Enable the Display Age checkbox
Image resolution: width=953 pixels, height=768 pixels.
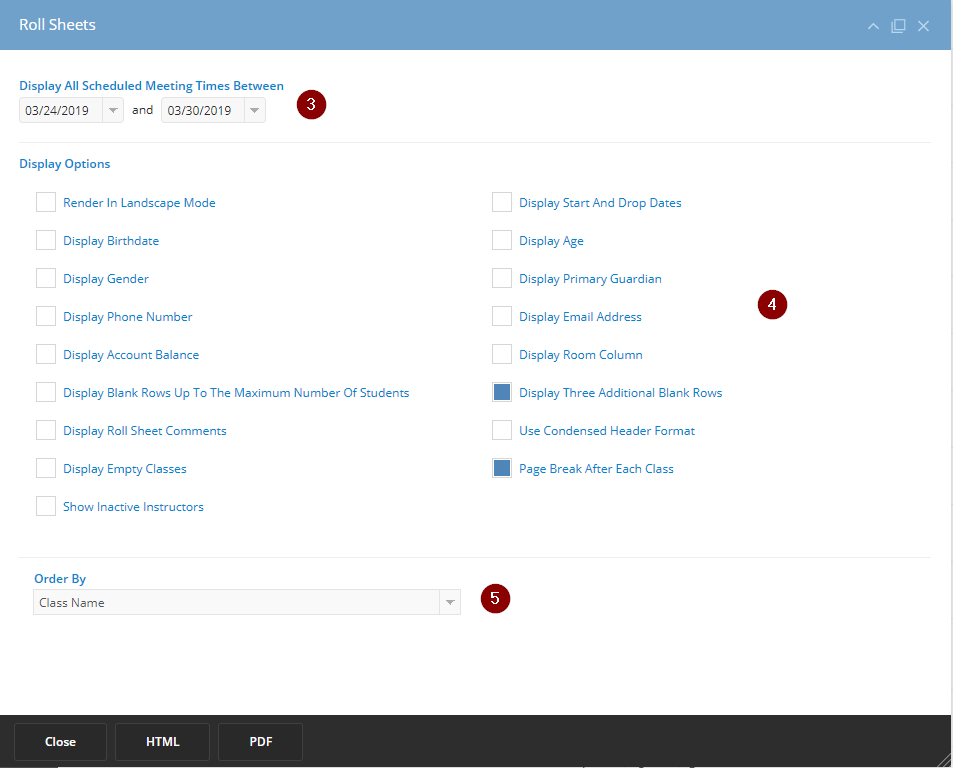[x=501, y=240]
